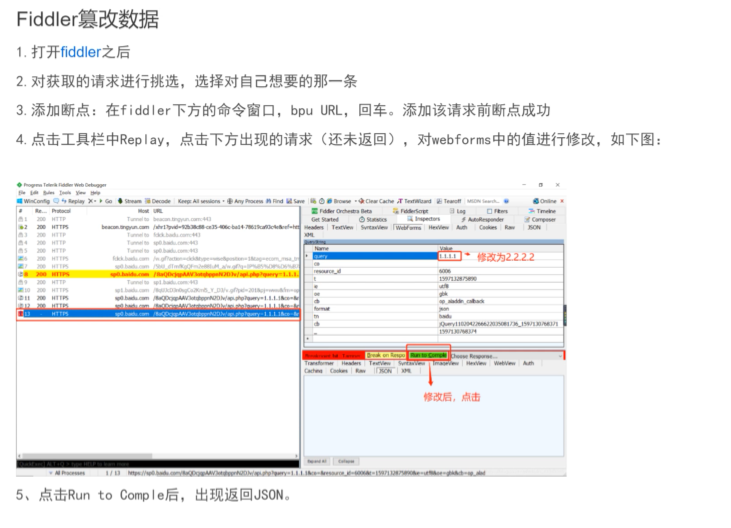Image resolution: width=731 pixels, height=528 pixels.
Task: Click the camera screenshot toolbar icon
Action: [313, 201]
